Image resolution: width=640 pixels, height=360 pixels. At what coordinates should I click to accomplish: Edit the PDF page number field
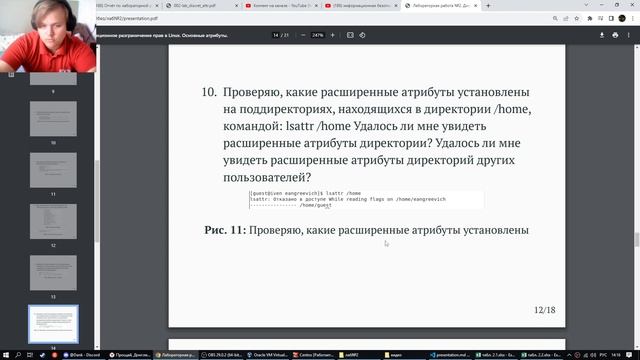click(276, 36)
